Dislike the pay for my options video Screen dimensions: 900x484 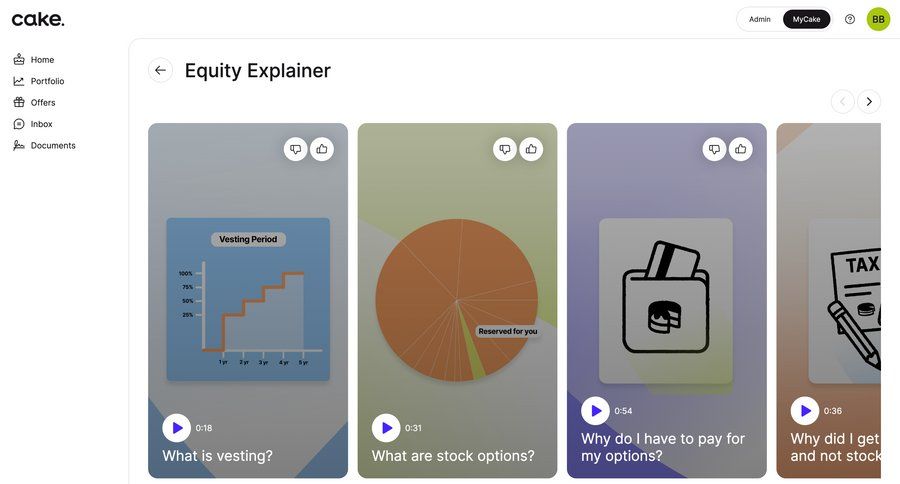coord(714,149)
